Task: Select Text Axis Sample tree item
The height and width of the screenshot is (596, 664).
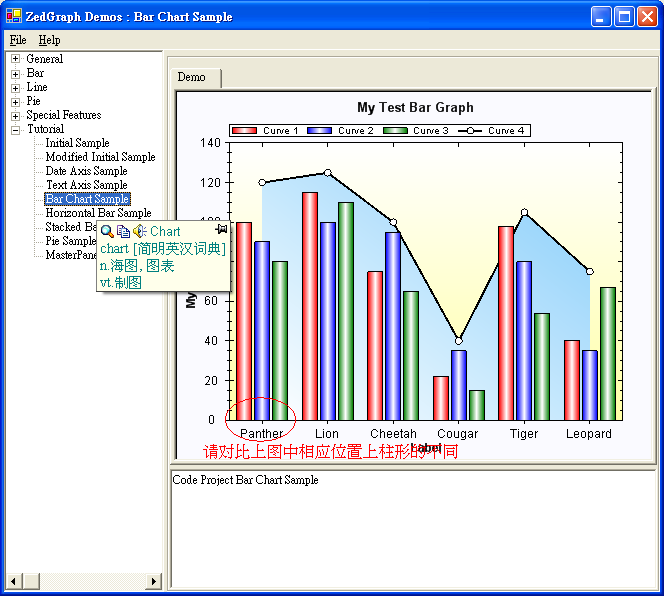Action: (x=86, y=185)
